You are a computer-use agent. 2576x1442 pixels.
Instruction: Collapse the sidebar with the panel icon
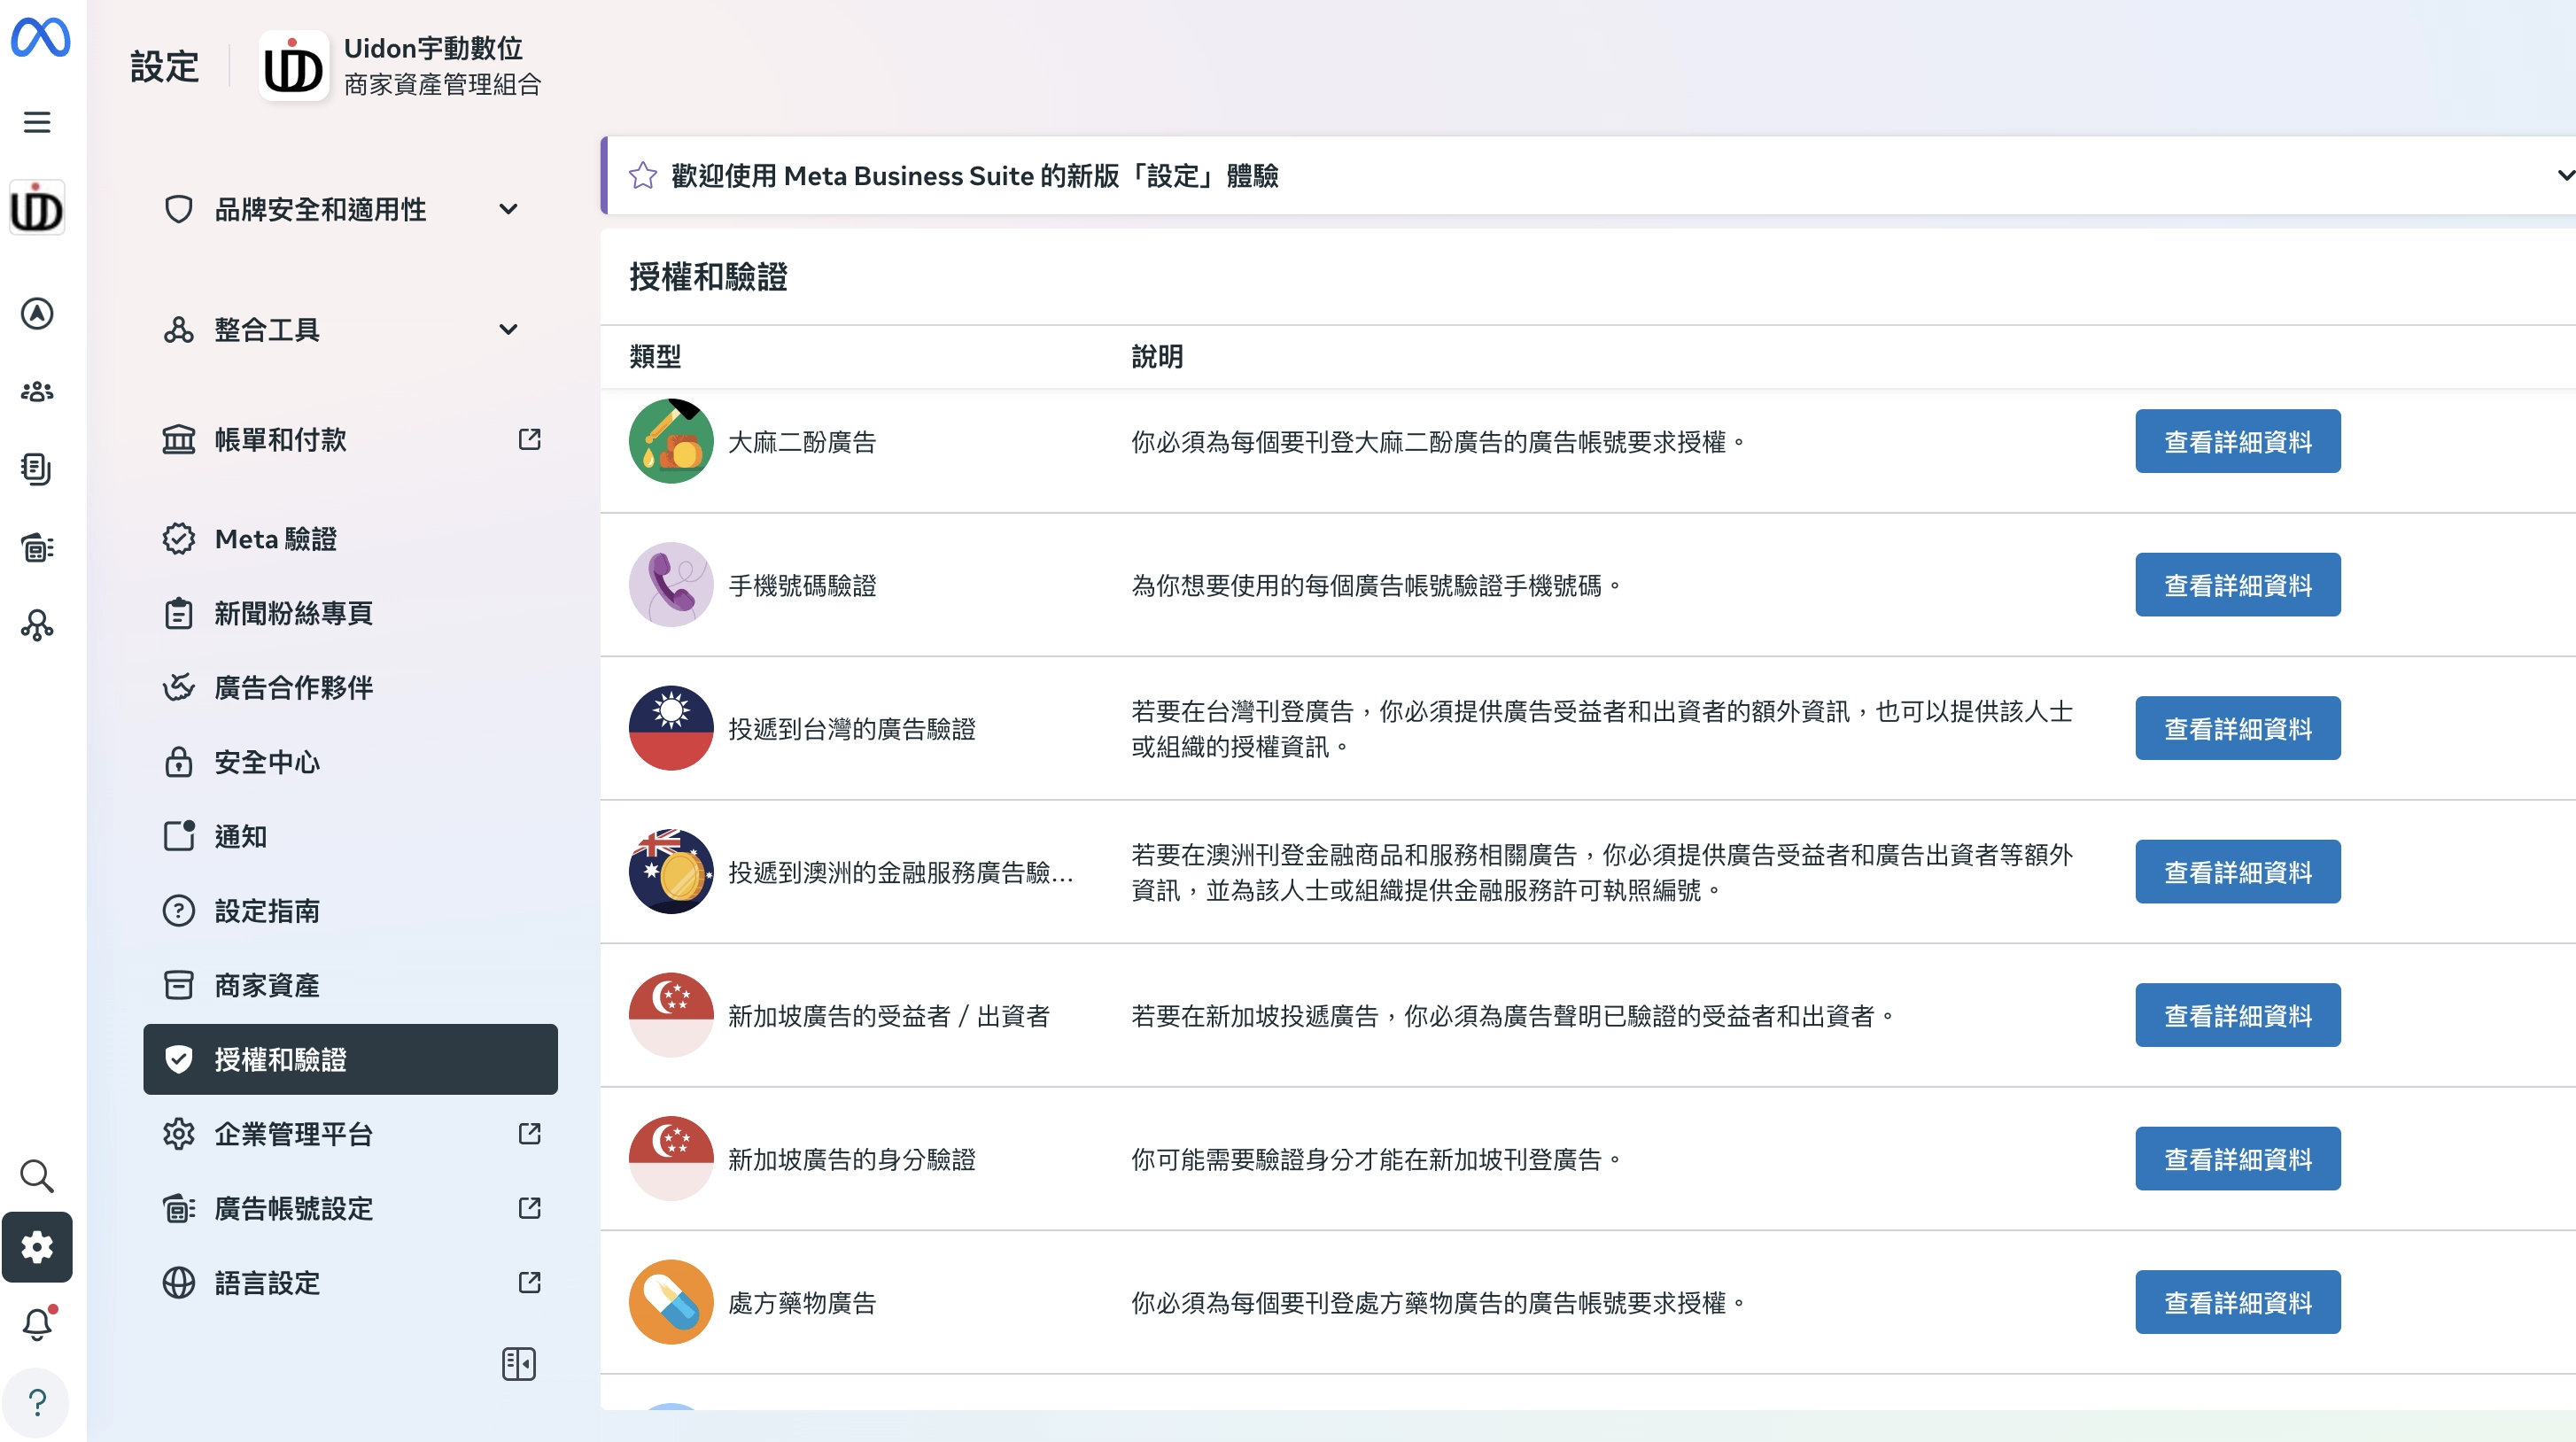518,1364
